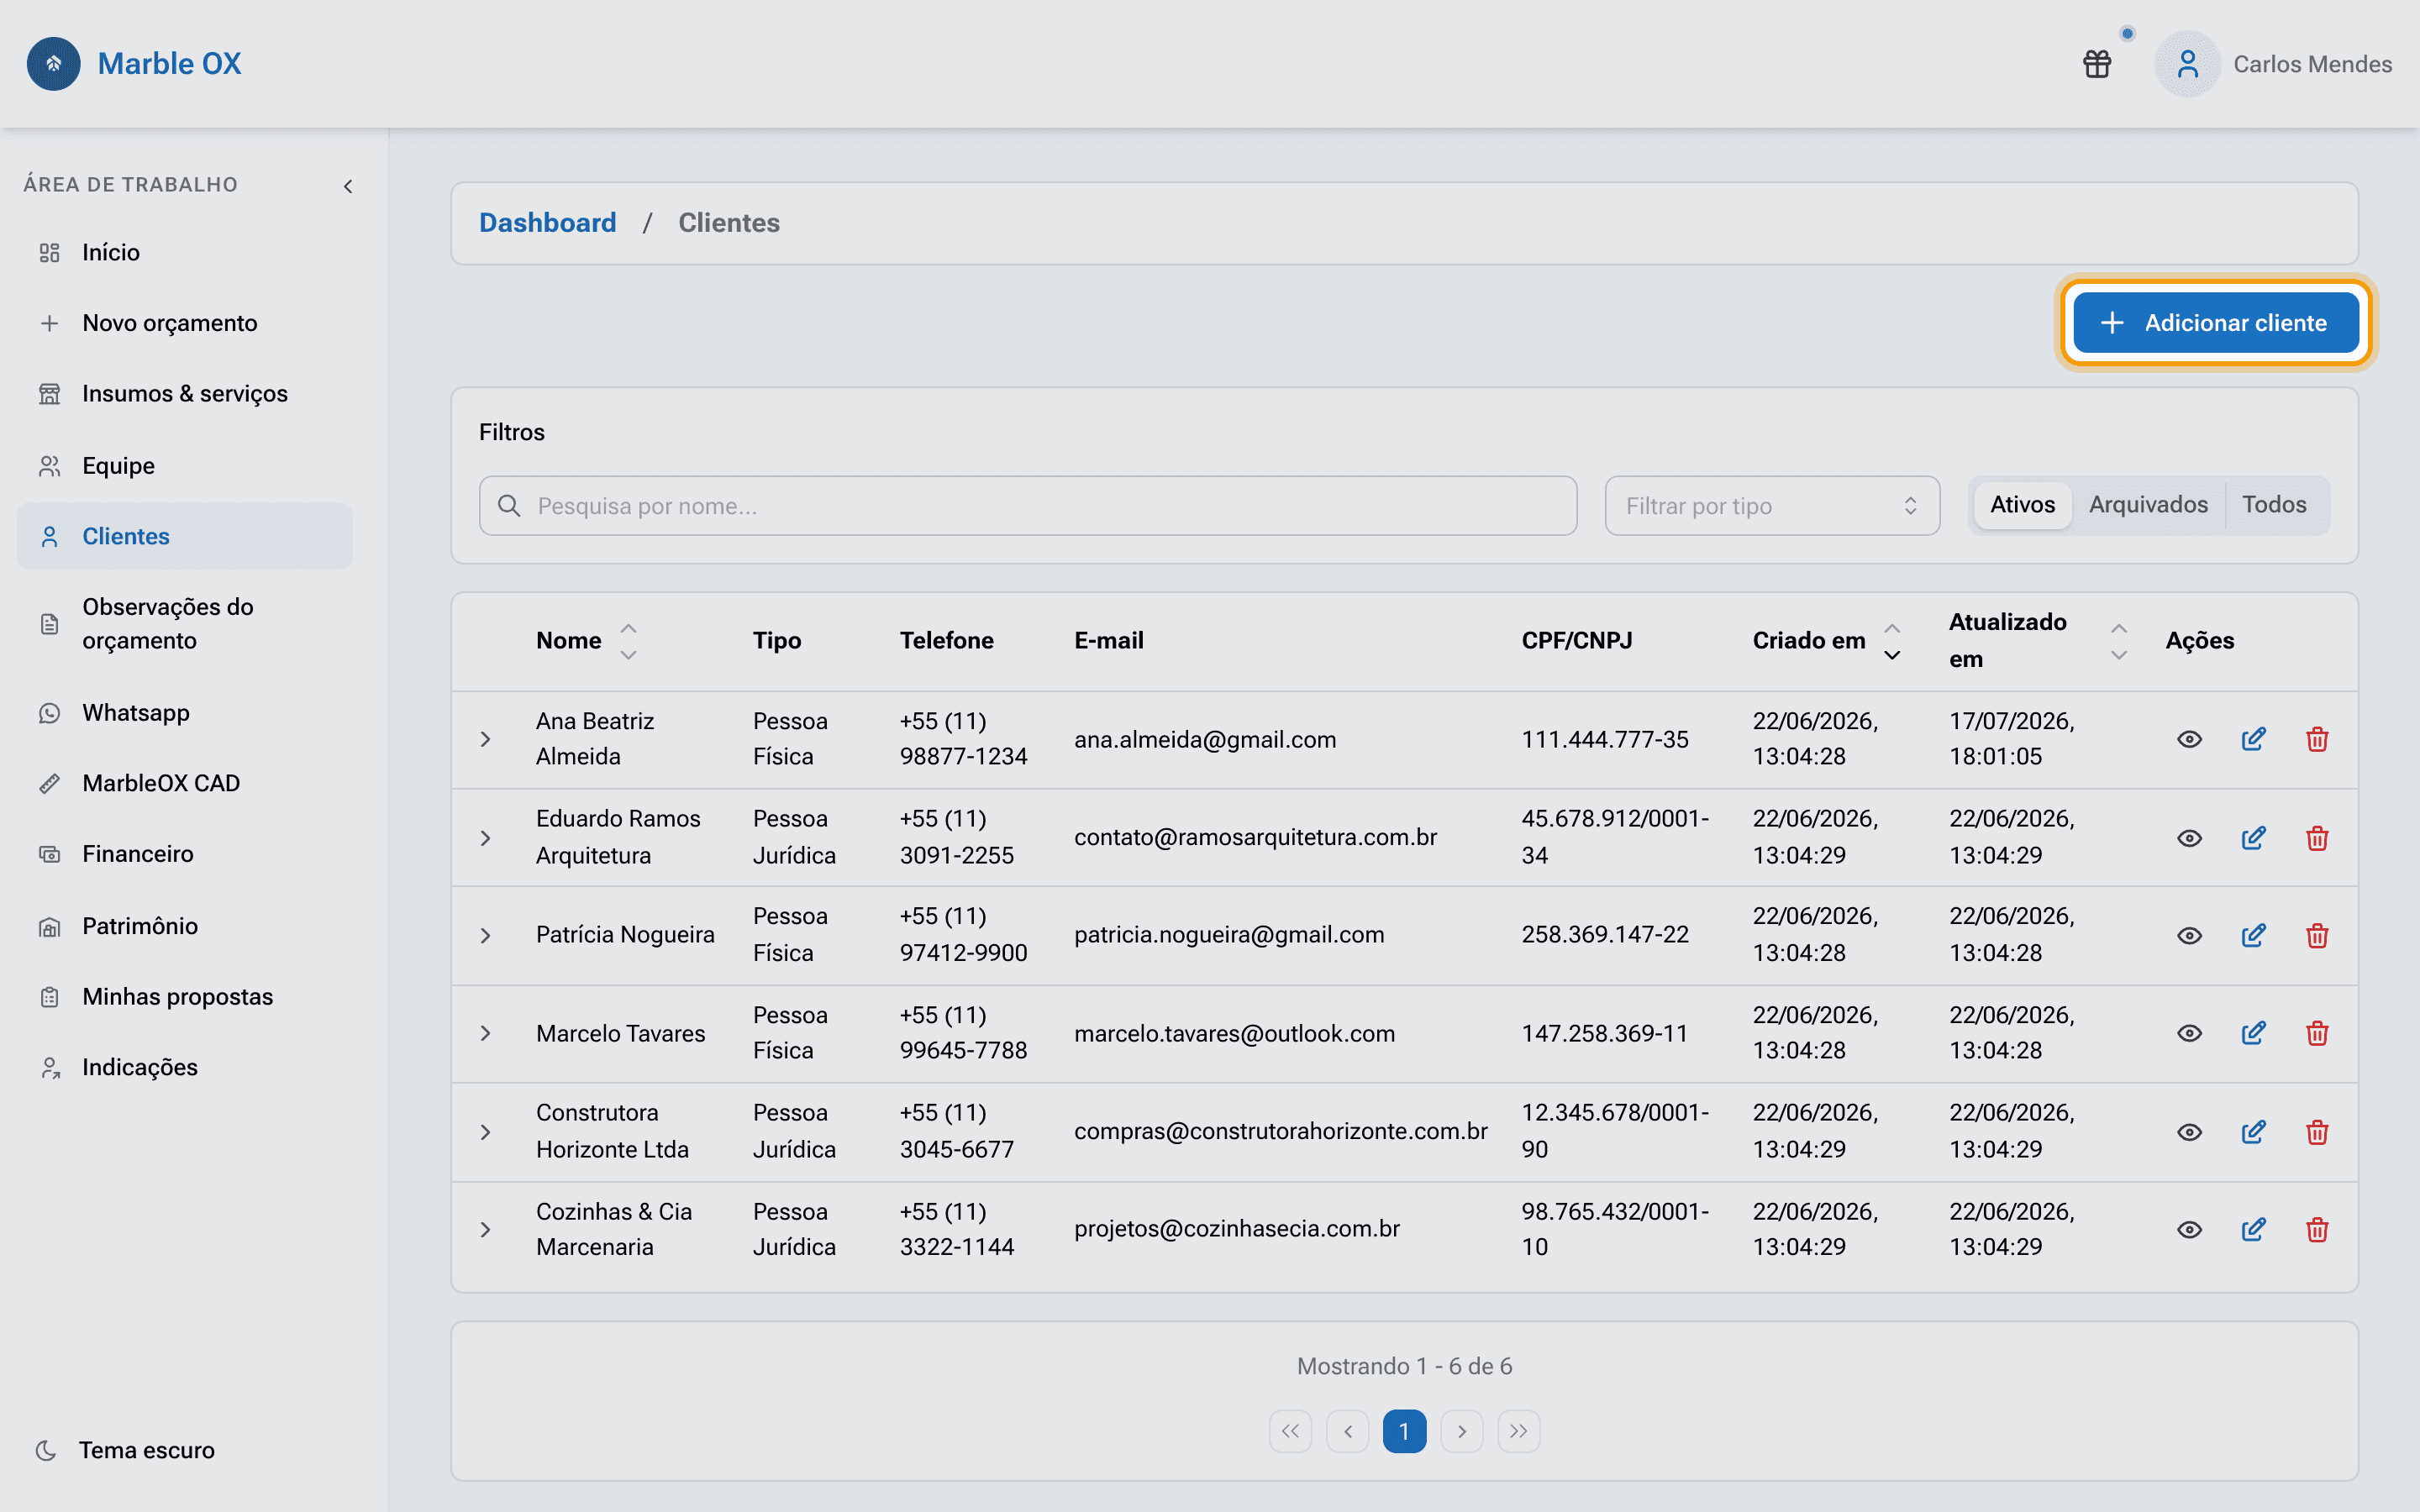This screenshot has height=1512, width=2420.
Task: Show only Ativos clients
Action: pyautogui.click(x=2022, y=505)
